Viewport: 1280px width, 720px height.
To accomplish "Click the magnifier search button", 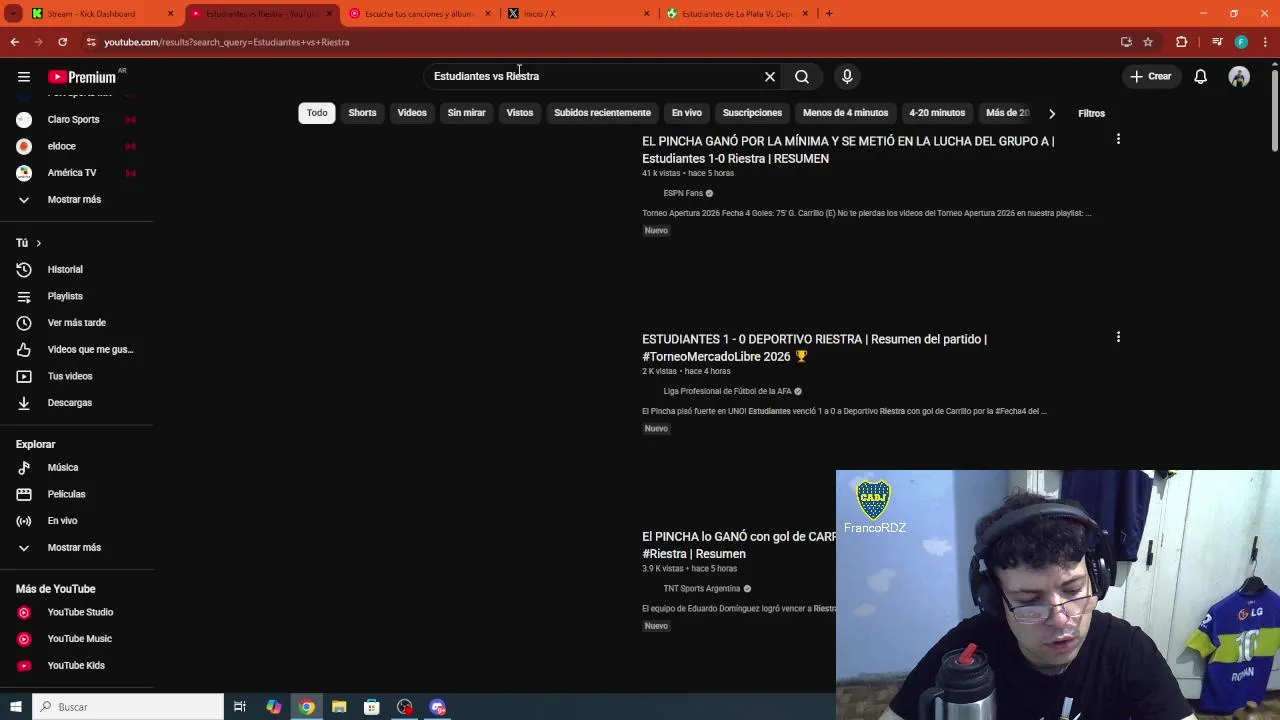I will tap(802, 76).
